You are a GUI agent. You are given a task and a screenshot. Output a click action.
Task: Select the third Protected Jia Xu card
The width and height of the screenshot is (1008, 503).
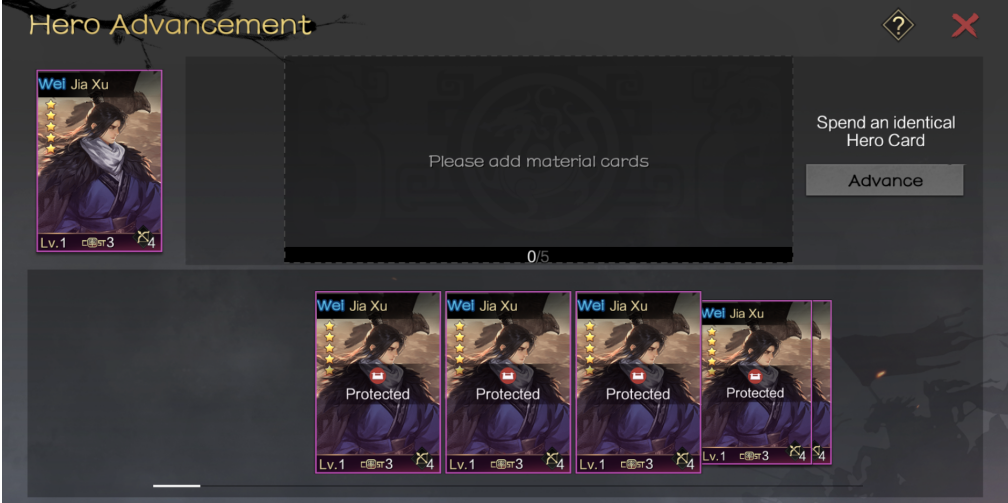[638, 383]
